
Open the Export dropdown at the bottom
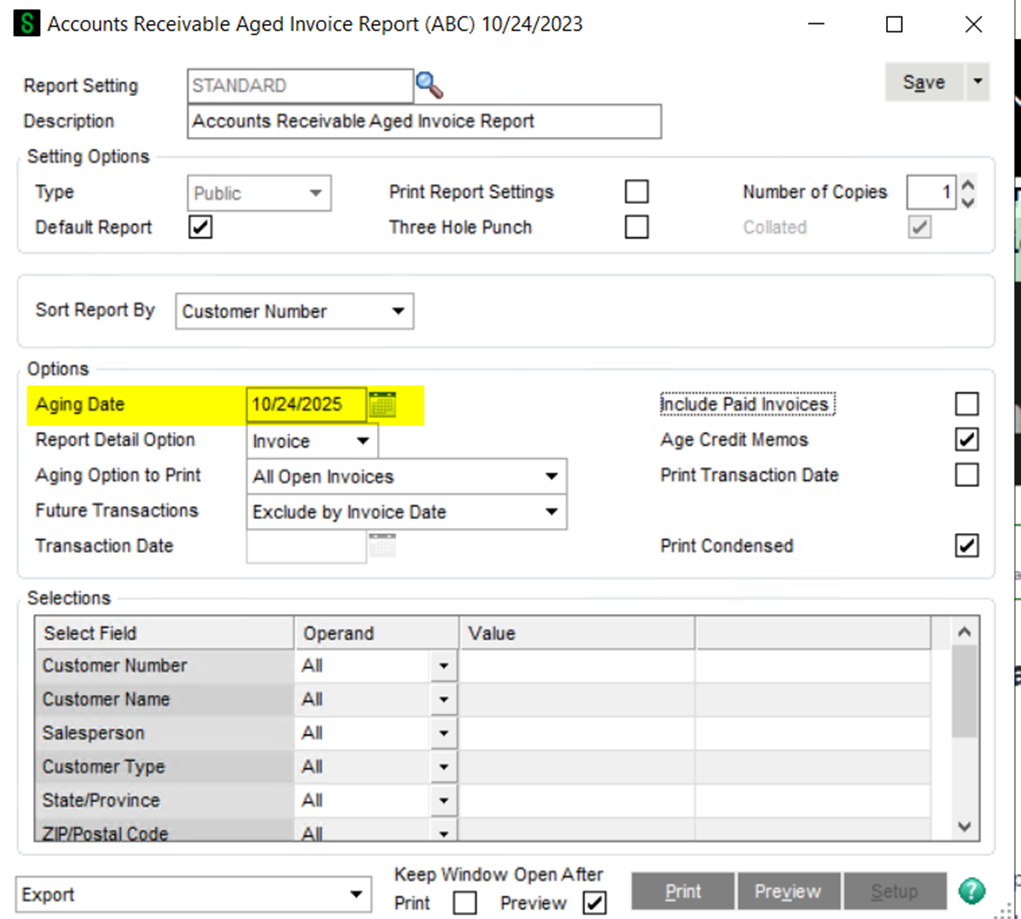coord(355,893)
